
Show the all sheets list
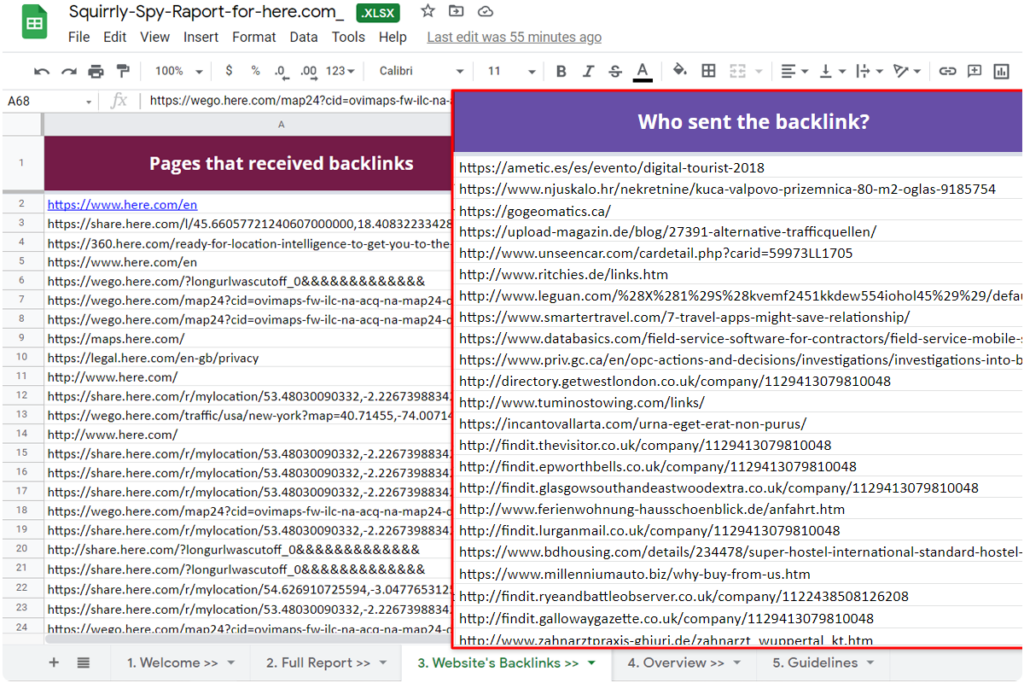coord(83,663)
